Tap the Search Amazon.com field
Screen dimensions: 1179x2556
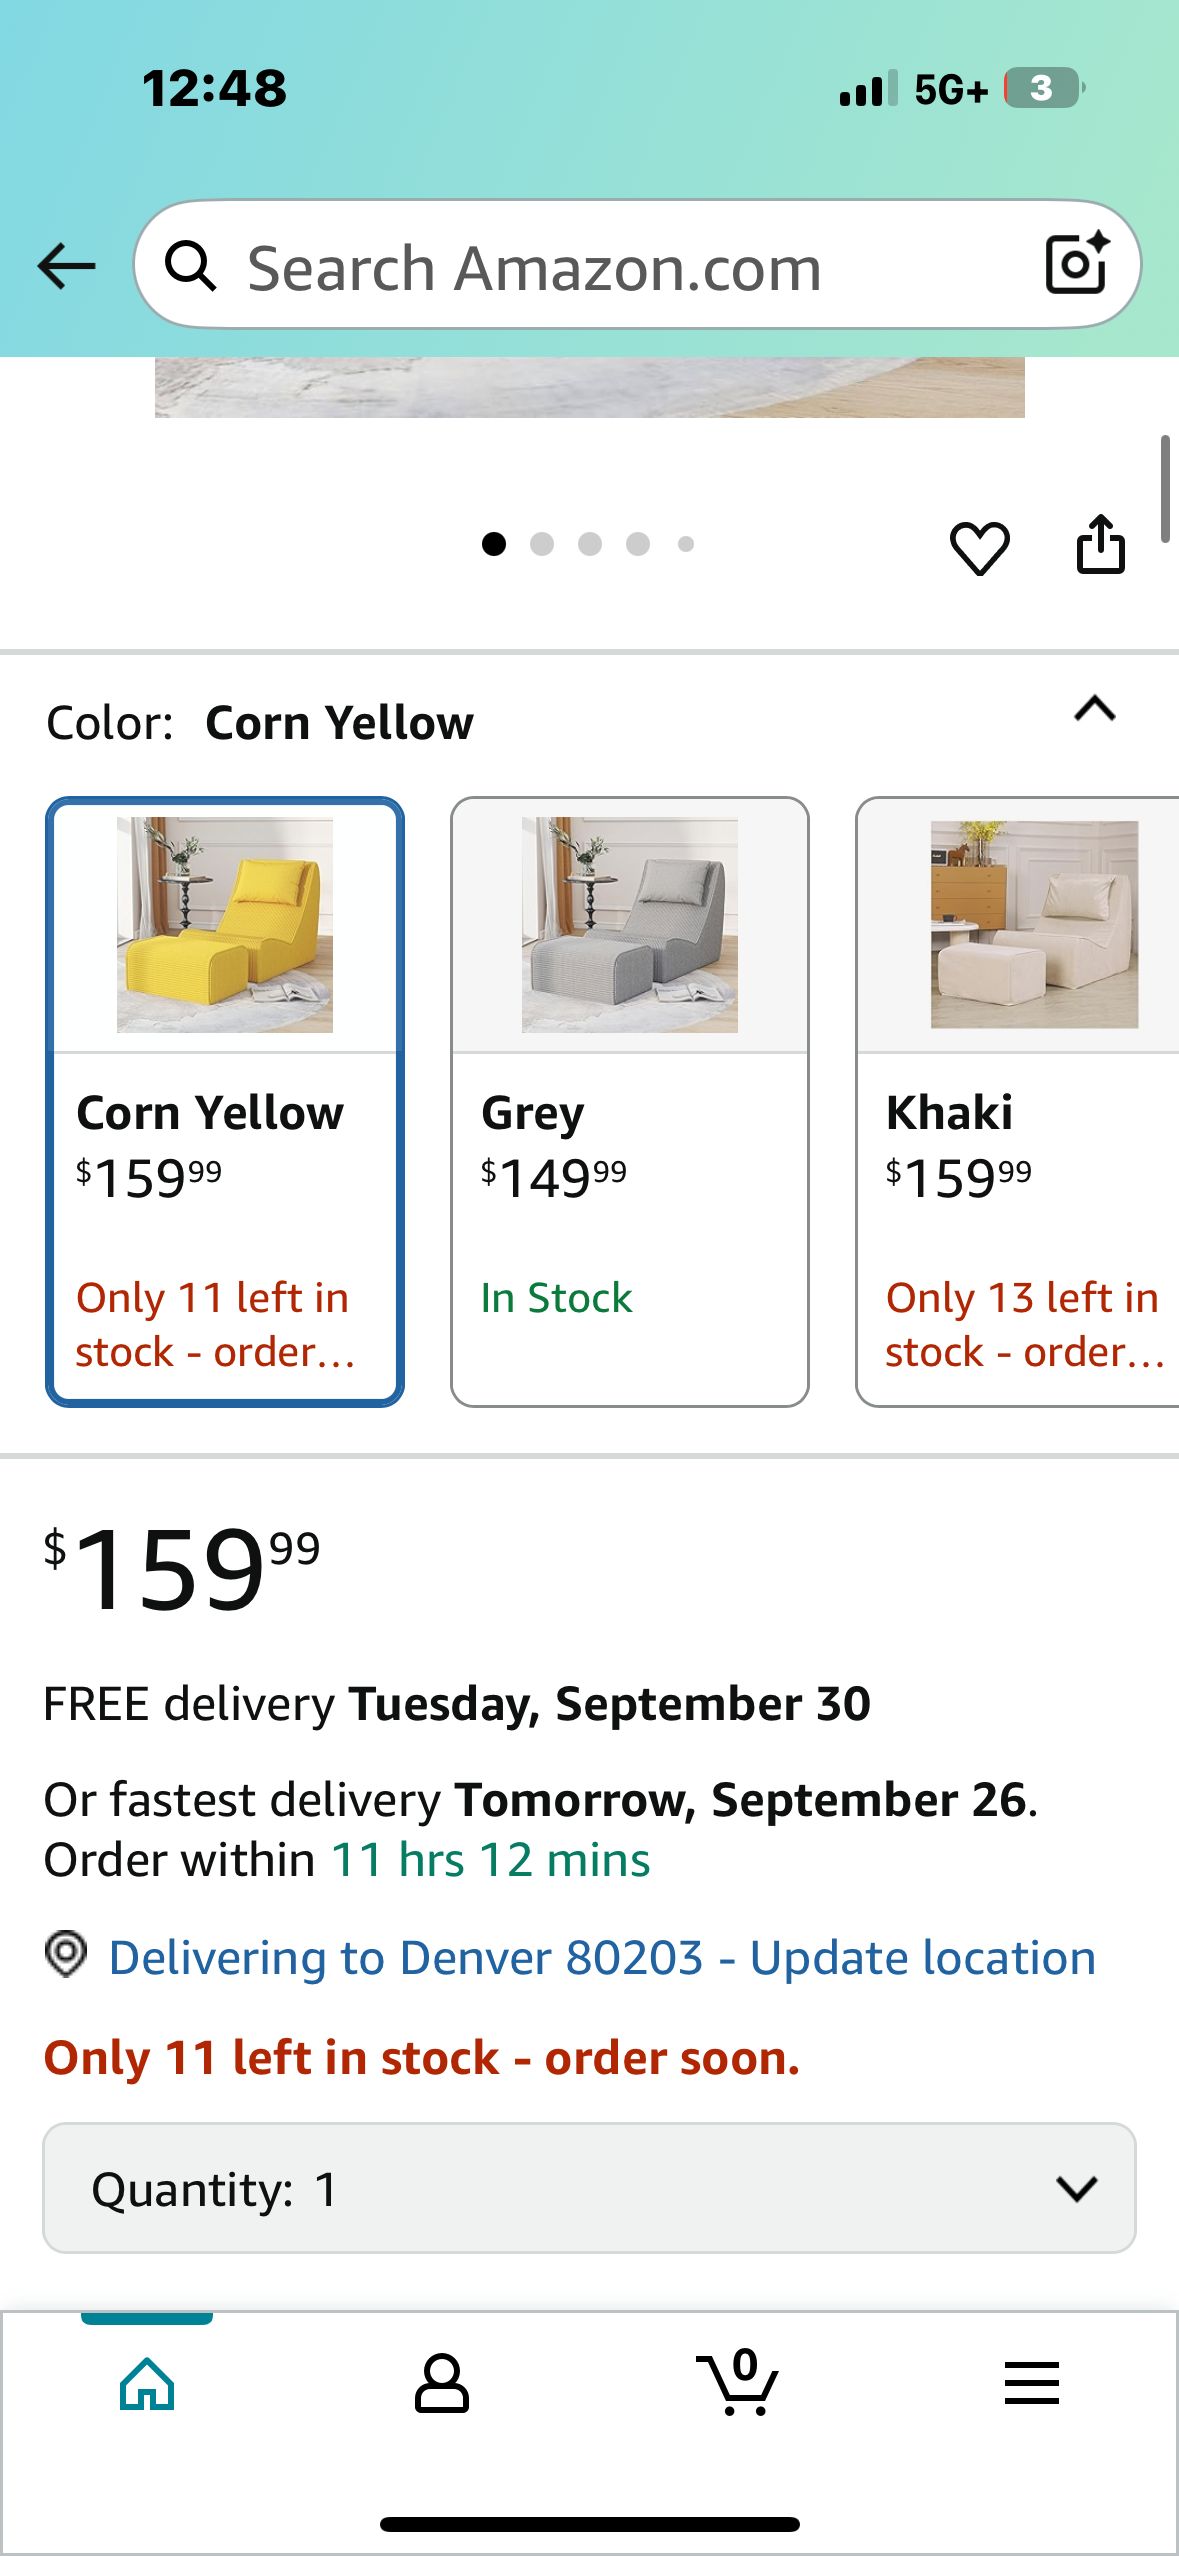[x=620, y=268]
